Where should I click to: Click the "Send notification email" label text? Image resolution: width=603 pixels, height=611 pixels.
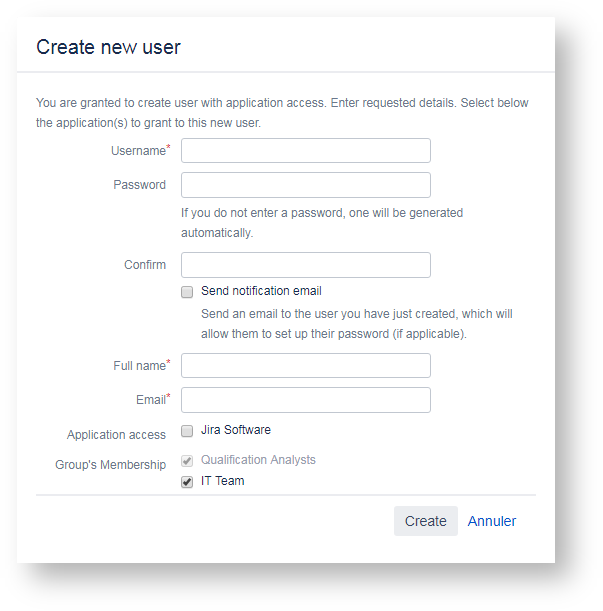[x=261, y=291]
